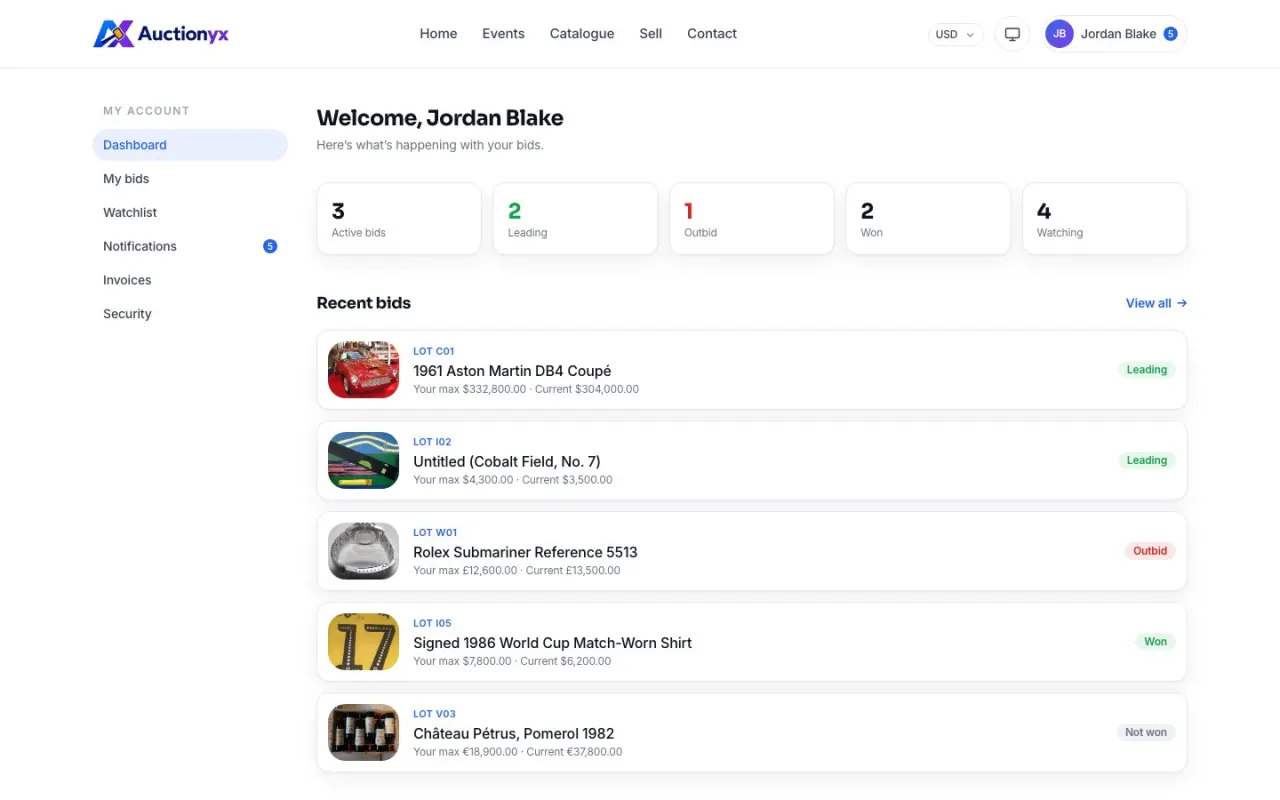Viewport: 1280px width, 800px height.
Task: Open Invoices in sidebar
Action: click(x=190, y=280)
